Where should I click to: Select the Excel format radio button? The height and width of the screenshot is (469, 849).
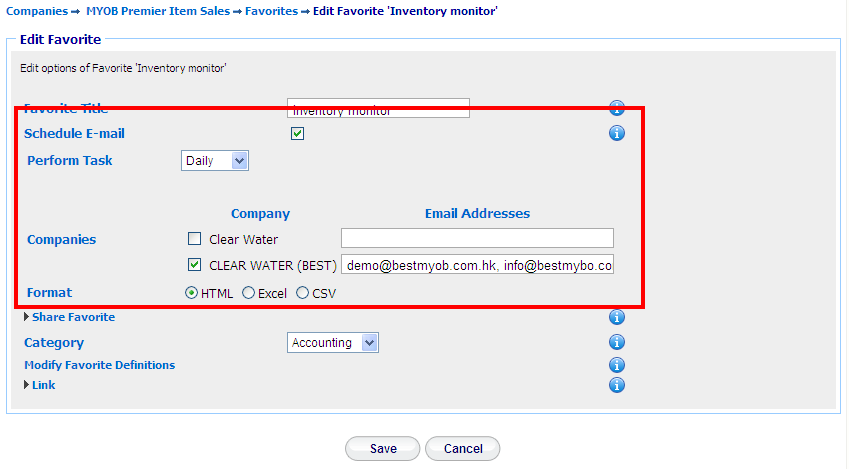click(248, 293)
